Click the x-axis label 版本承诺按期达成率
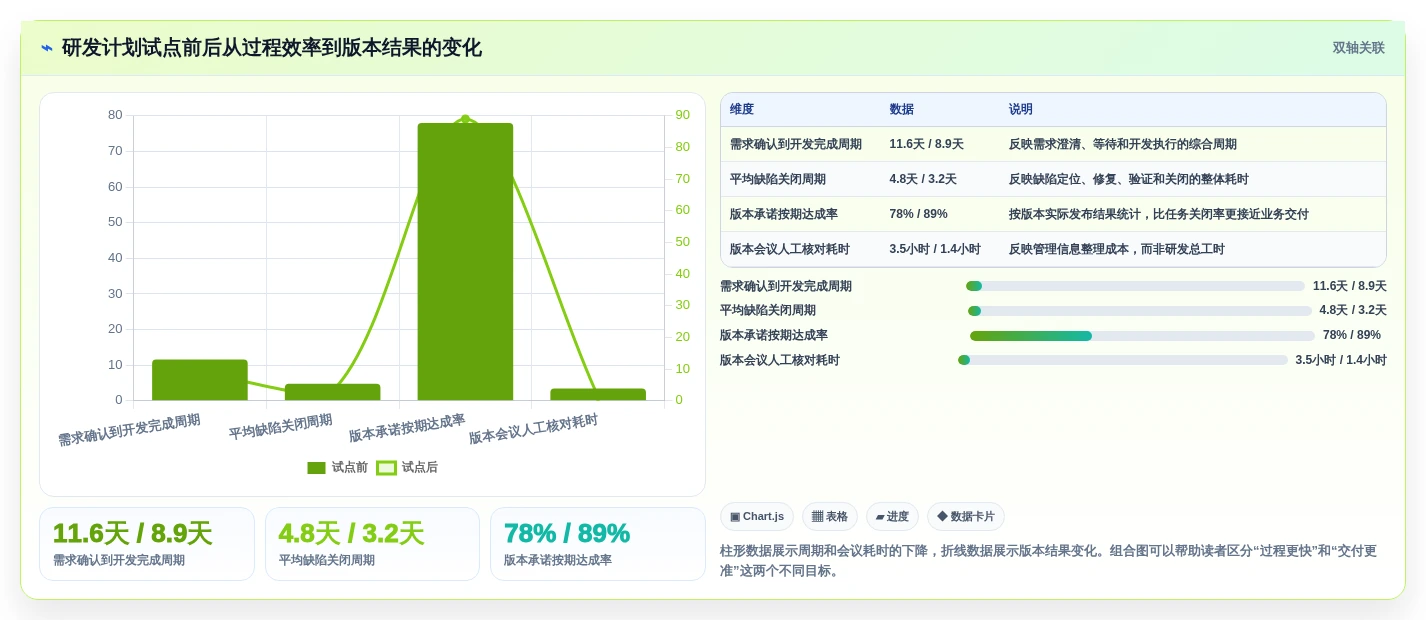Image resolution: width=1426 pixels, height=620 pixels. point(407,428)
